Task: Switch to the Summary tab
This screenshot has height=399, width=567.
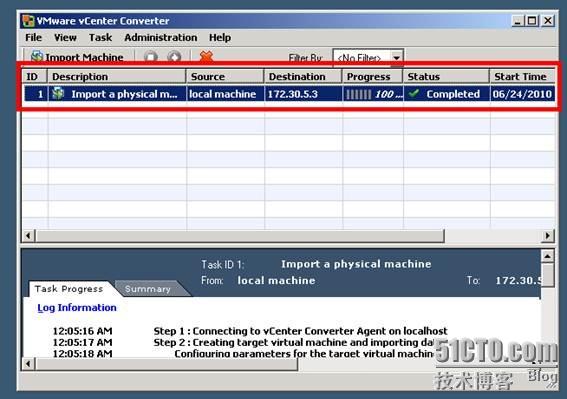Action: click(148, 289)
